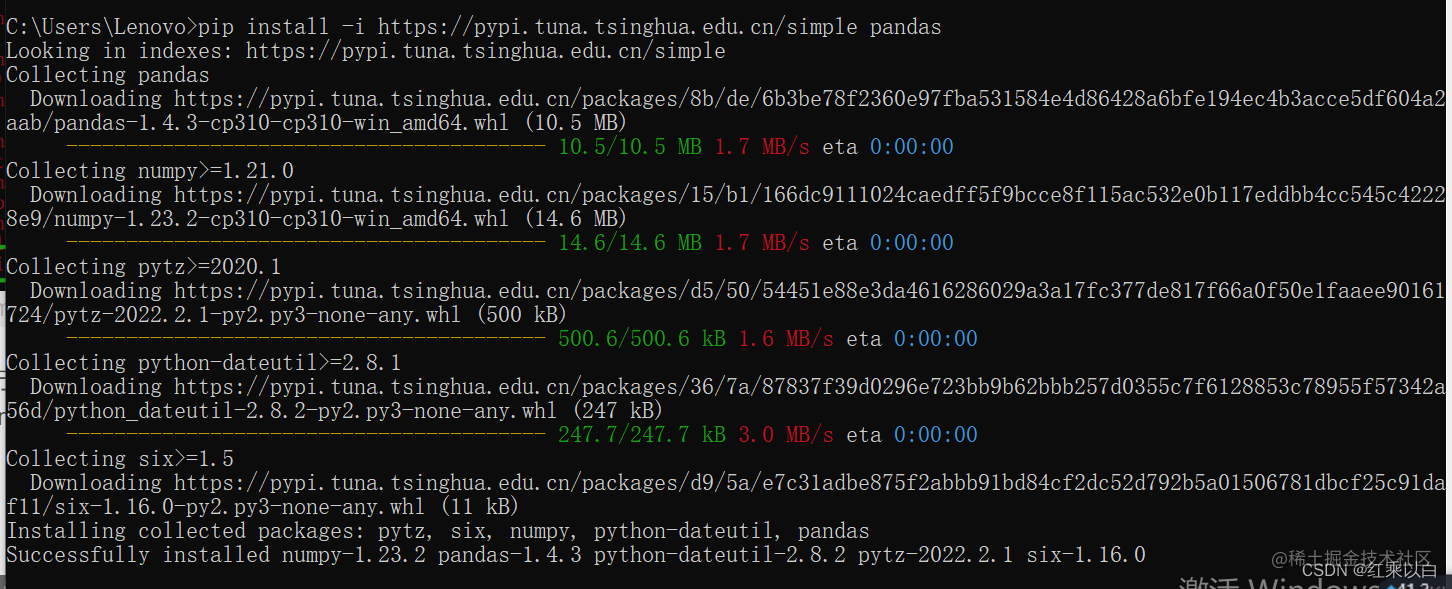Viewport: 1452px width, 589px height.
Task: Click the pytz download progress bar
Action: pos(305,339)
